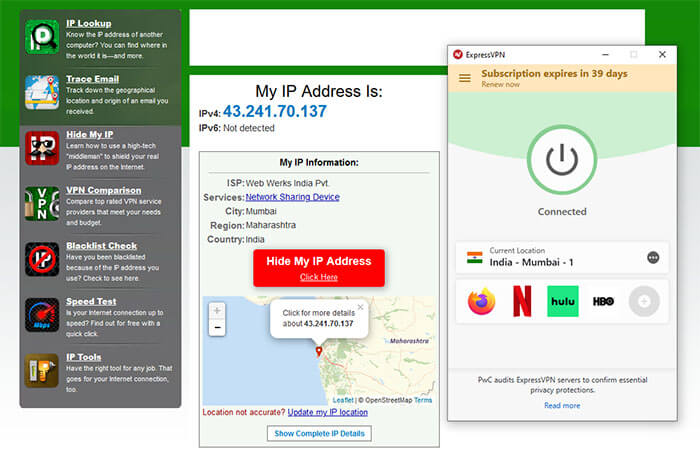Zoom out on the map
Screen dimensions: 700x455
217,328
